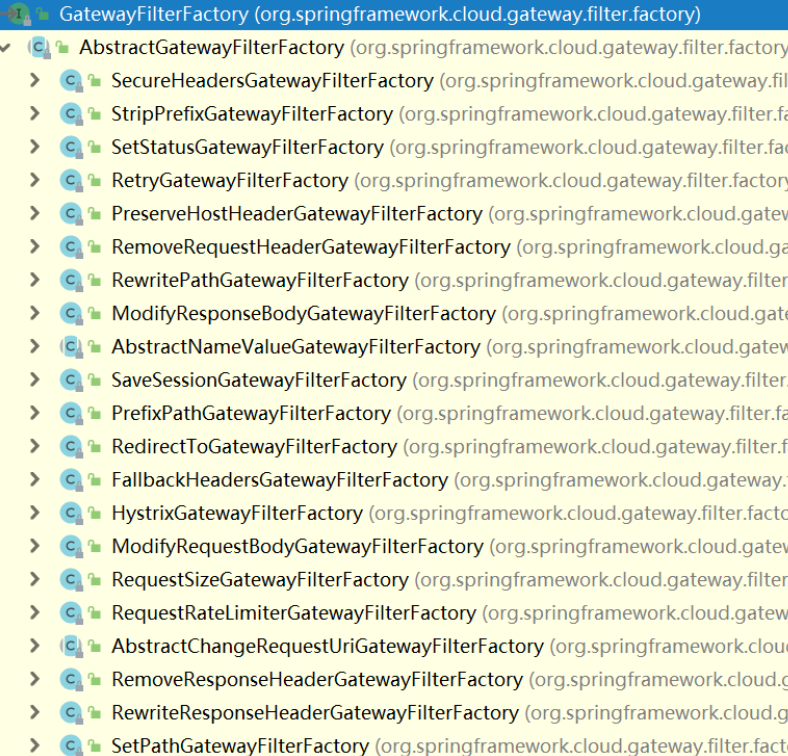
Task: Click class icon beside RetryGatewayFilterFactory
Action: [71, 180]
